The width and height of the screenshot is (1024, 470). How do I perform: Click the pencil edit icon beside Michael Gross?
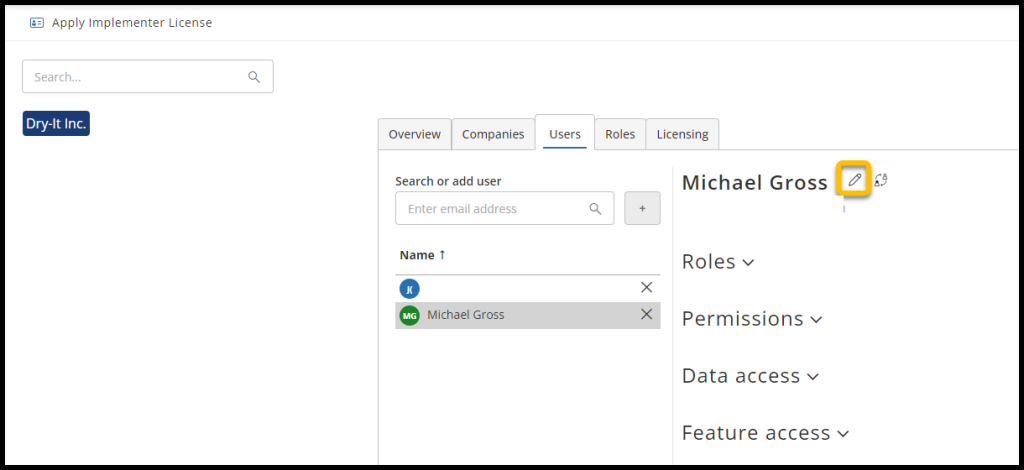point(854,180)
